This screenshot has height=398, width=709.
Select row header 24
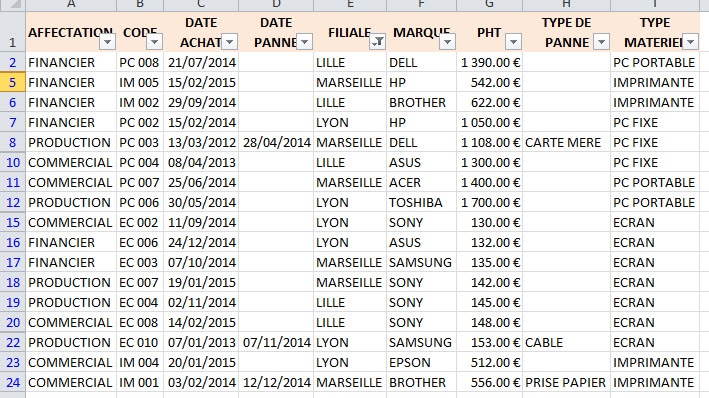tap(13, 382)
